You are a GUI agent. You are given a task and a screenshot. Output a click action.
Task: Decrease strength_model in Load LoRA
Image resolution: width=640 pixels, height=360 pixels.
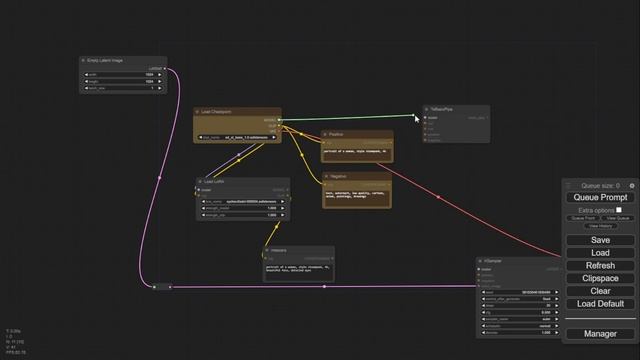coord(203,208)
